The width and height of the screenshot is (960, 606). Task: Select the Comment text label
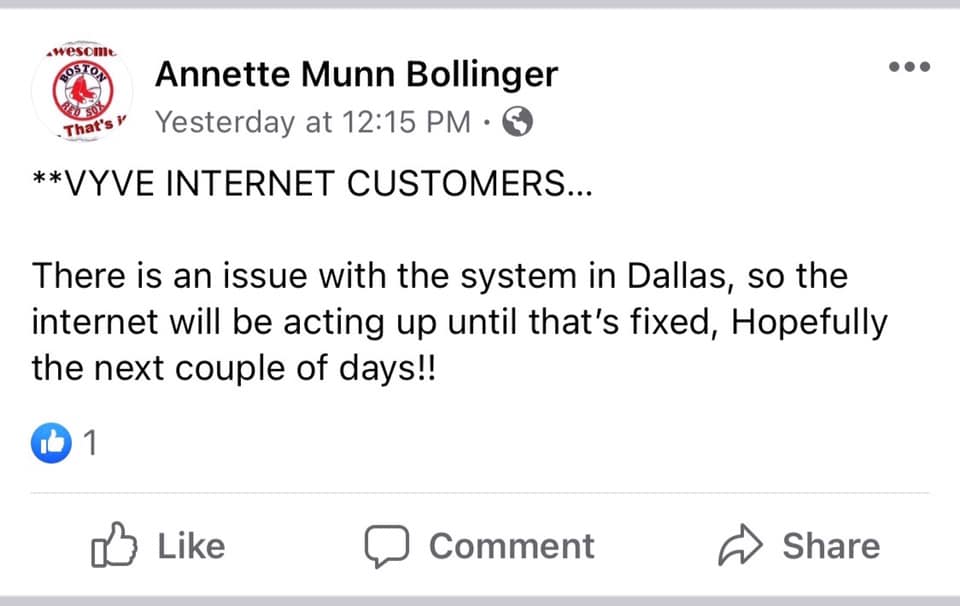tap(511, 546)
